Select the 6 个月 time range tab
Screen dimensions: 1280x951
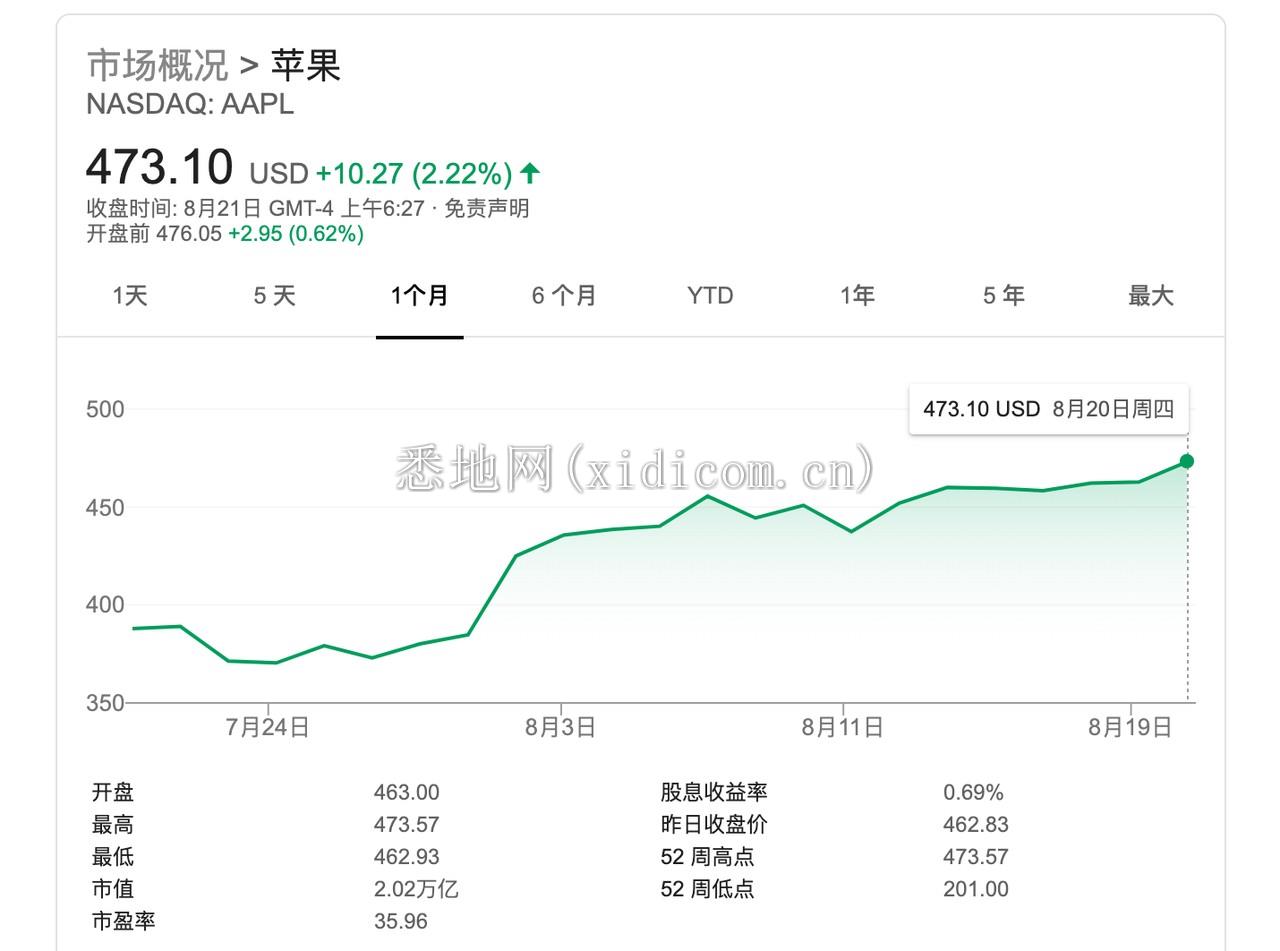pyautogui.click(x=564, y=296)
